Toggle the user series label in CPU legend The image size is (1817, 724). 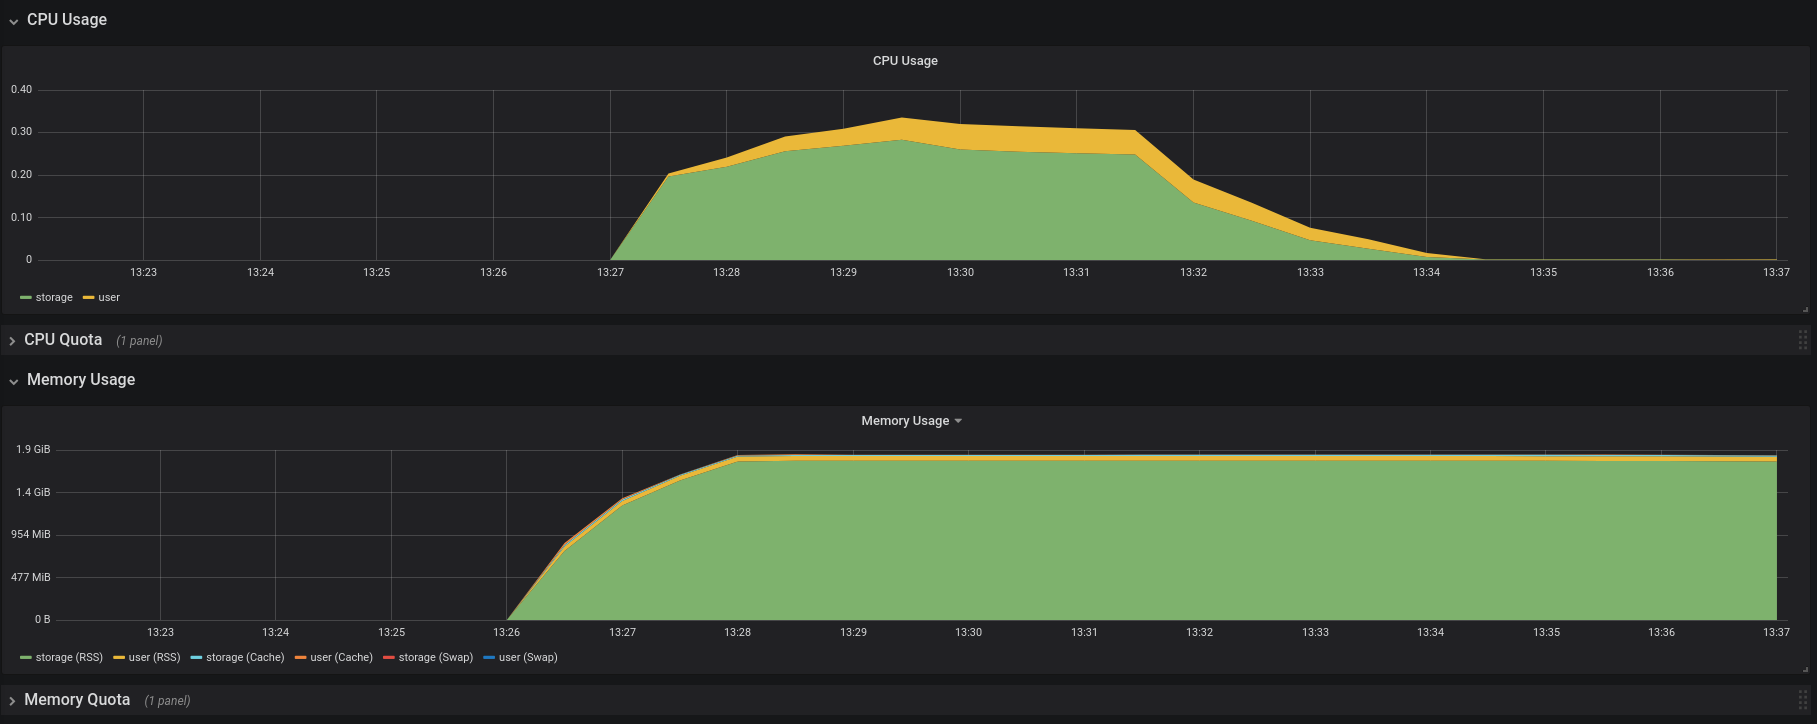pos(109,298)
